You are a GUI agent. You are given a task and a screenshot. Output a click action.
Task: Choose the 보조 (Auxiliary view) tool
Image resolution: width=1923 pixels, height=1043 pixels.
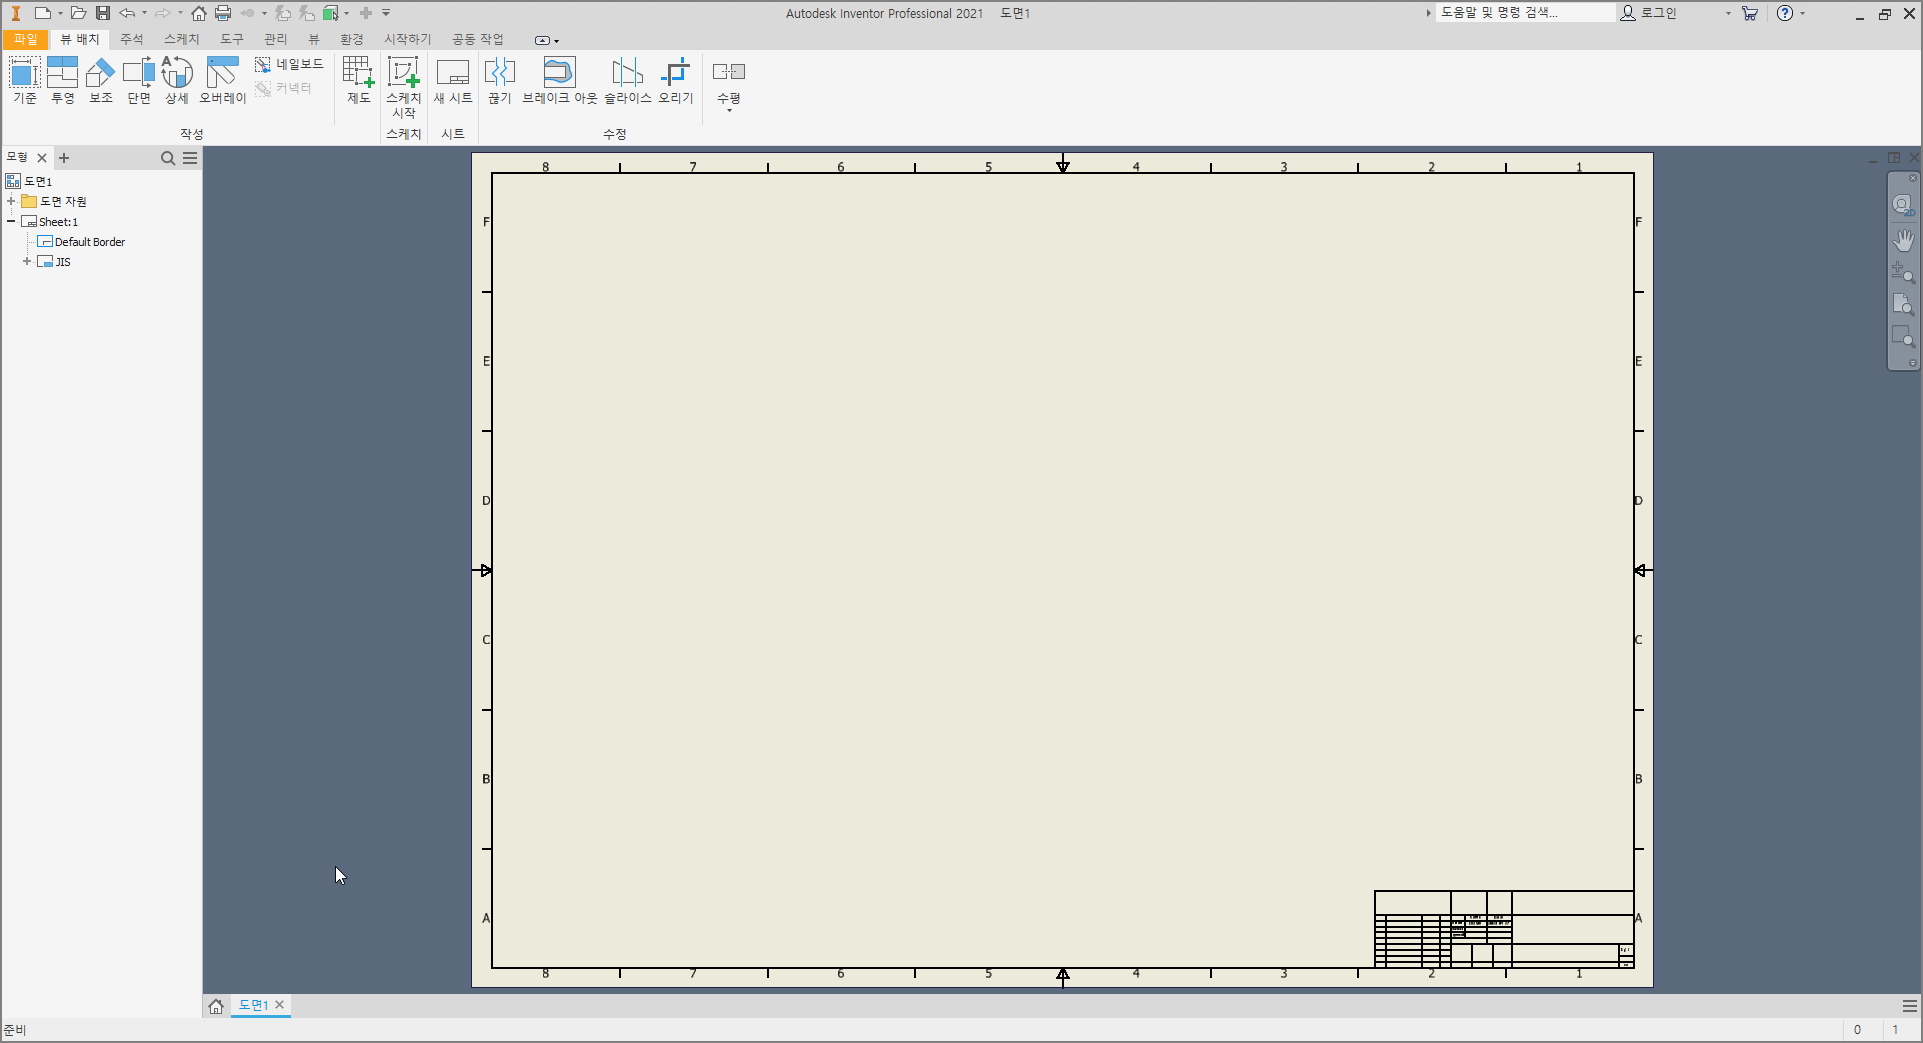click(101, 80)
